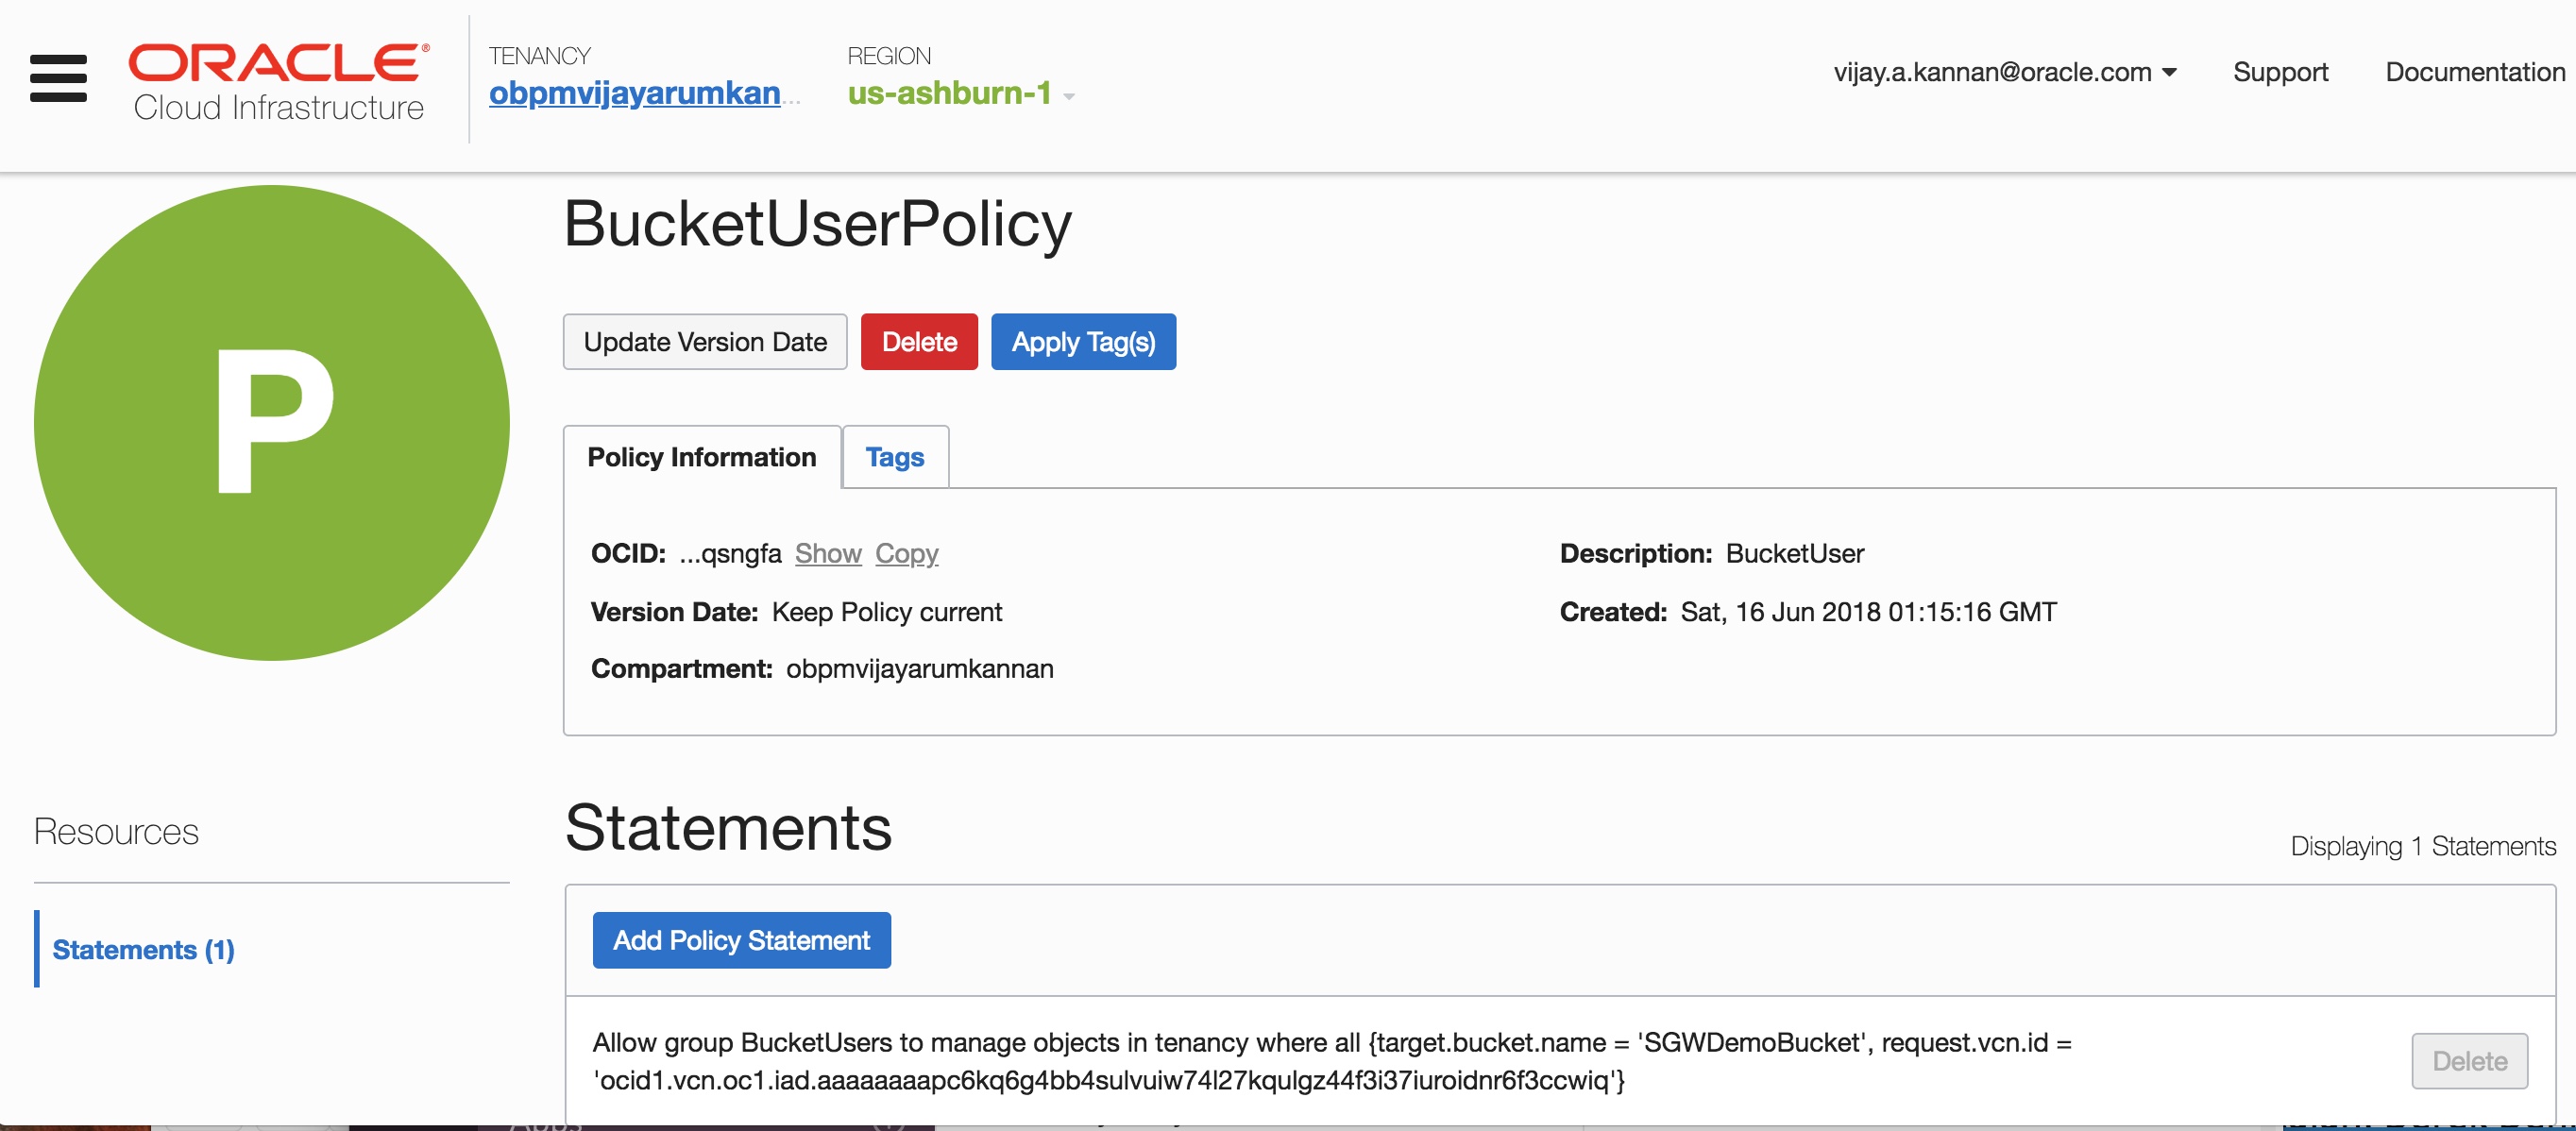The width and height of the screenshot is (2576, 1131).
Task: Open the hamburger navigation menu
Action: click(58, 78)
